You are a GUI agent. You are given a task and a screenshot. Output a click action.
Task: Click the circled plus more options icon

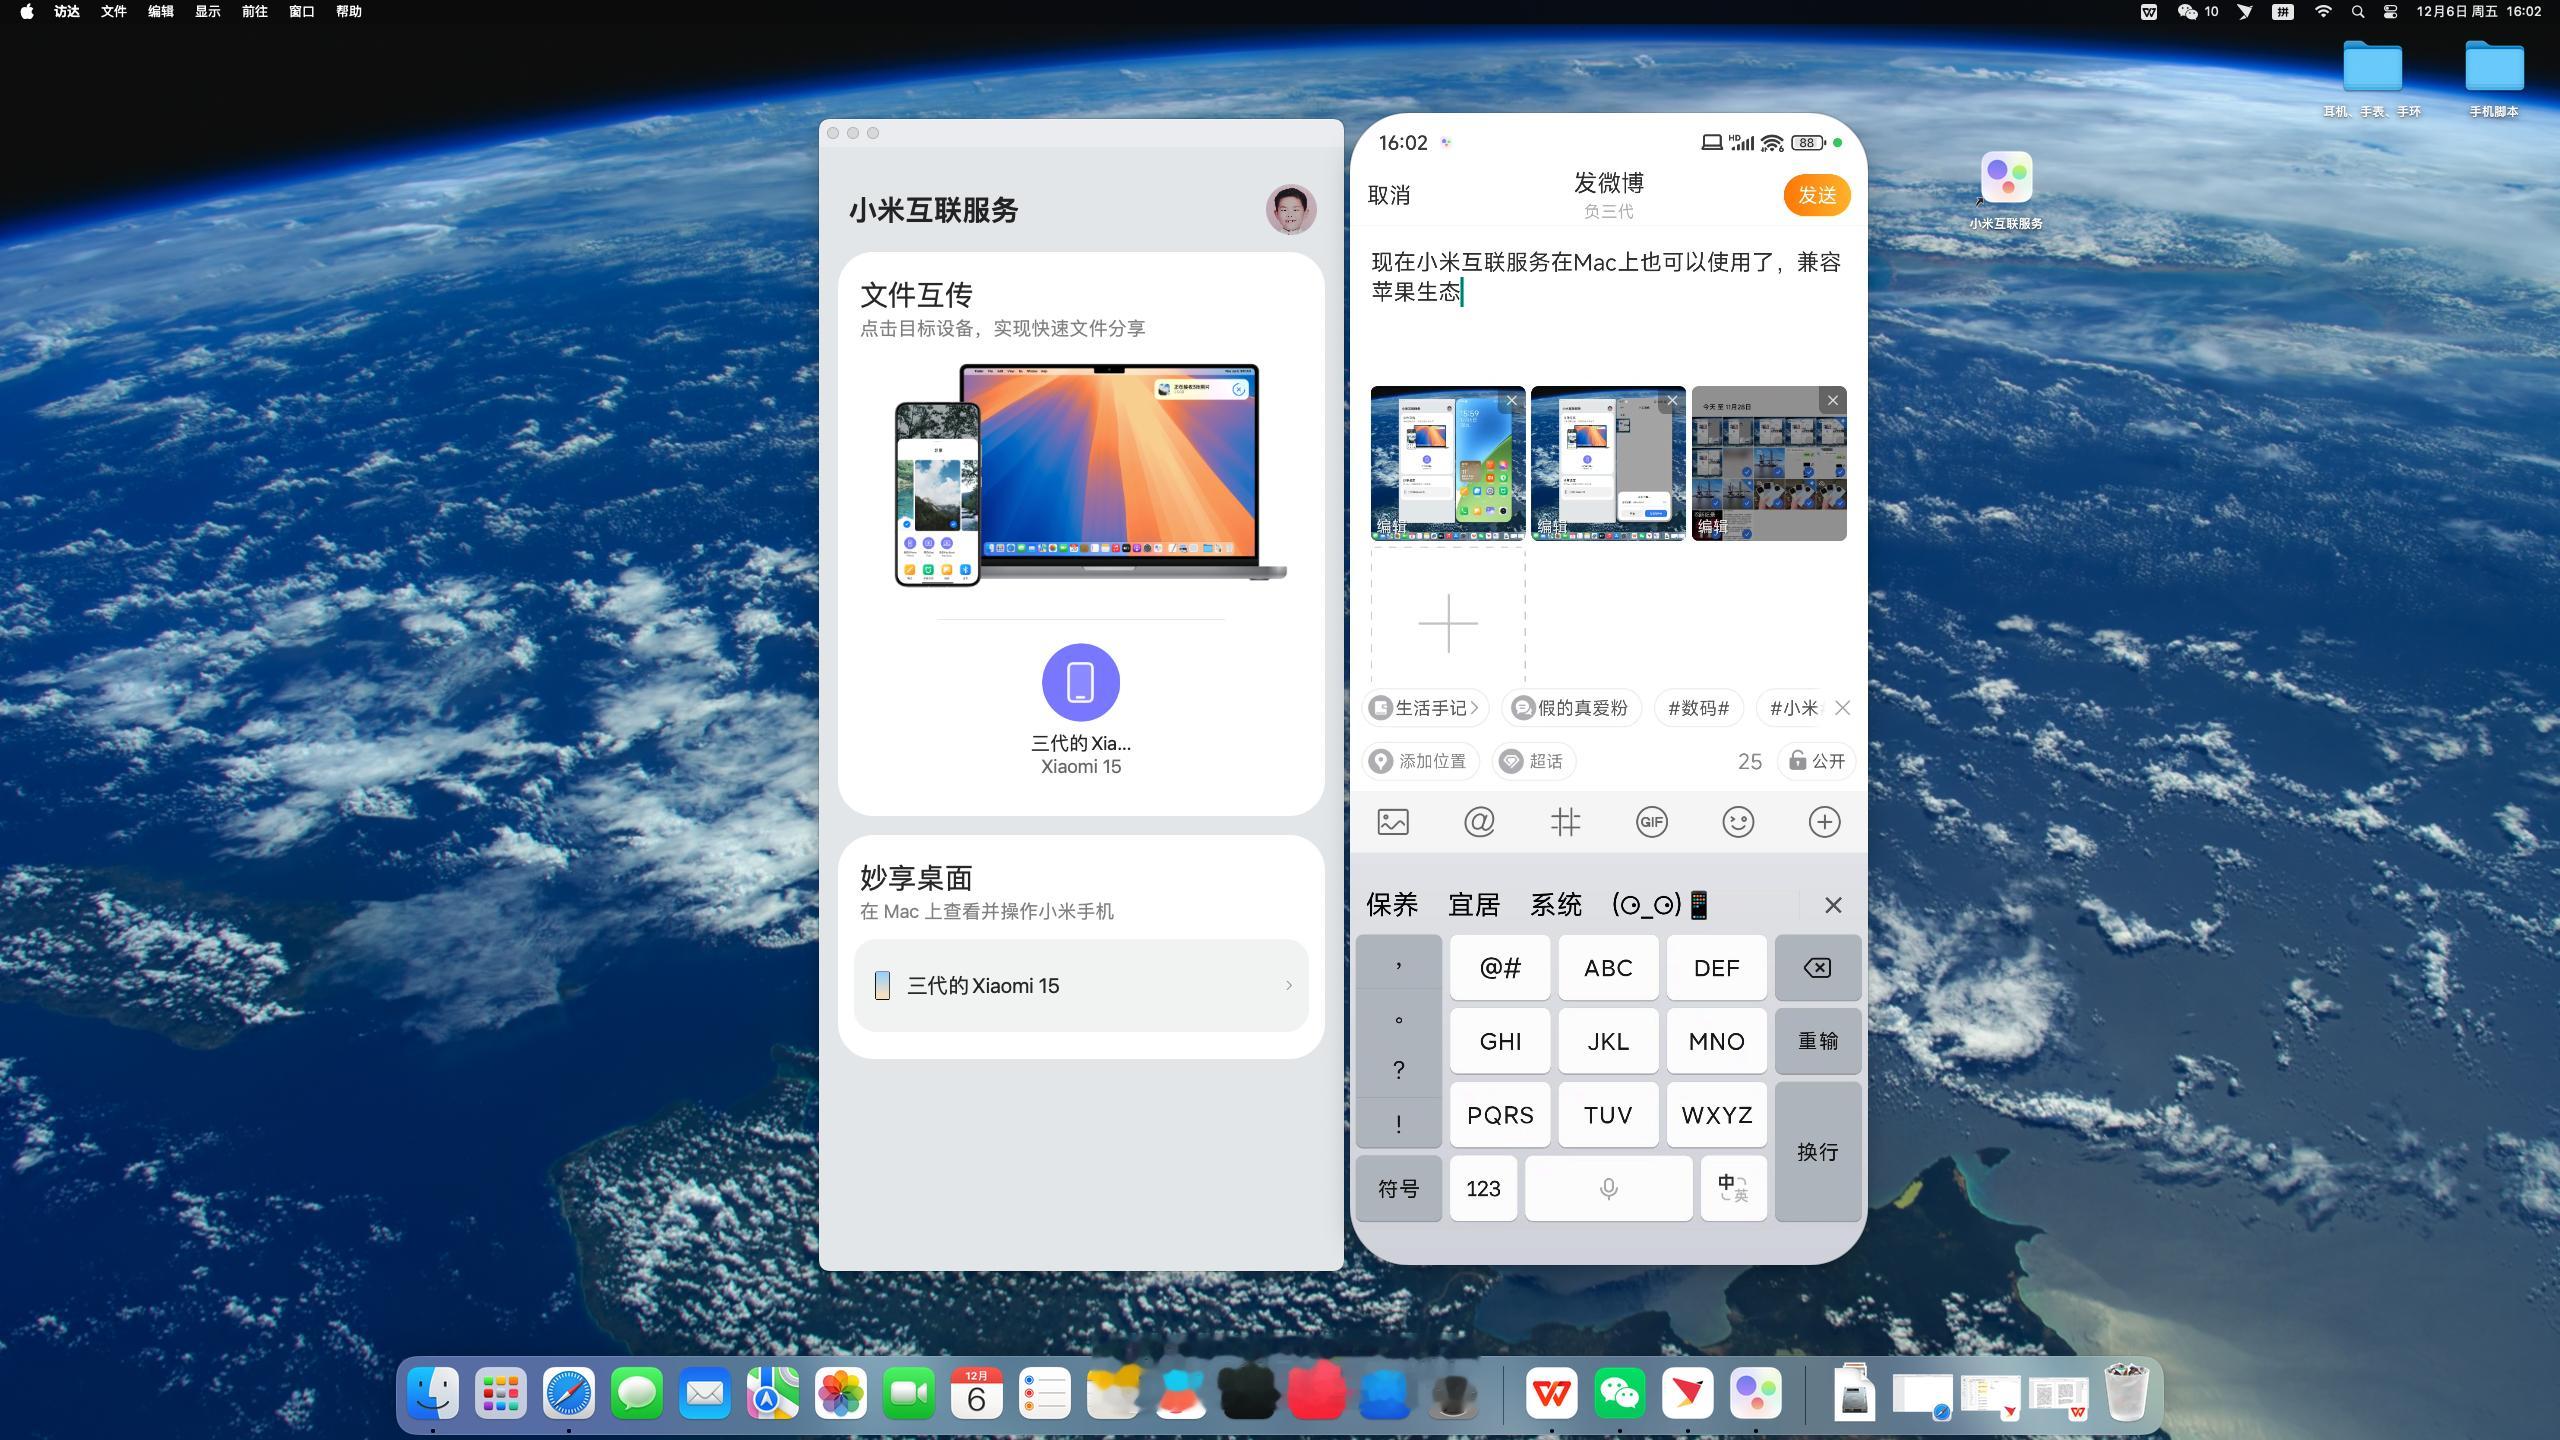[x=1824, y=822]
